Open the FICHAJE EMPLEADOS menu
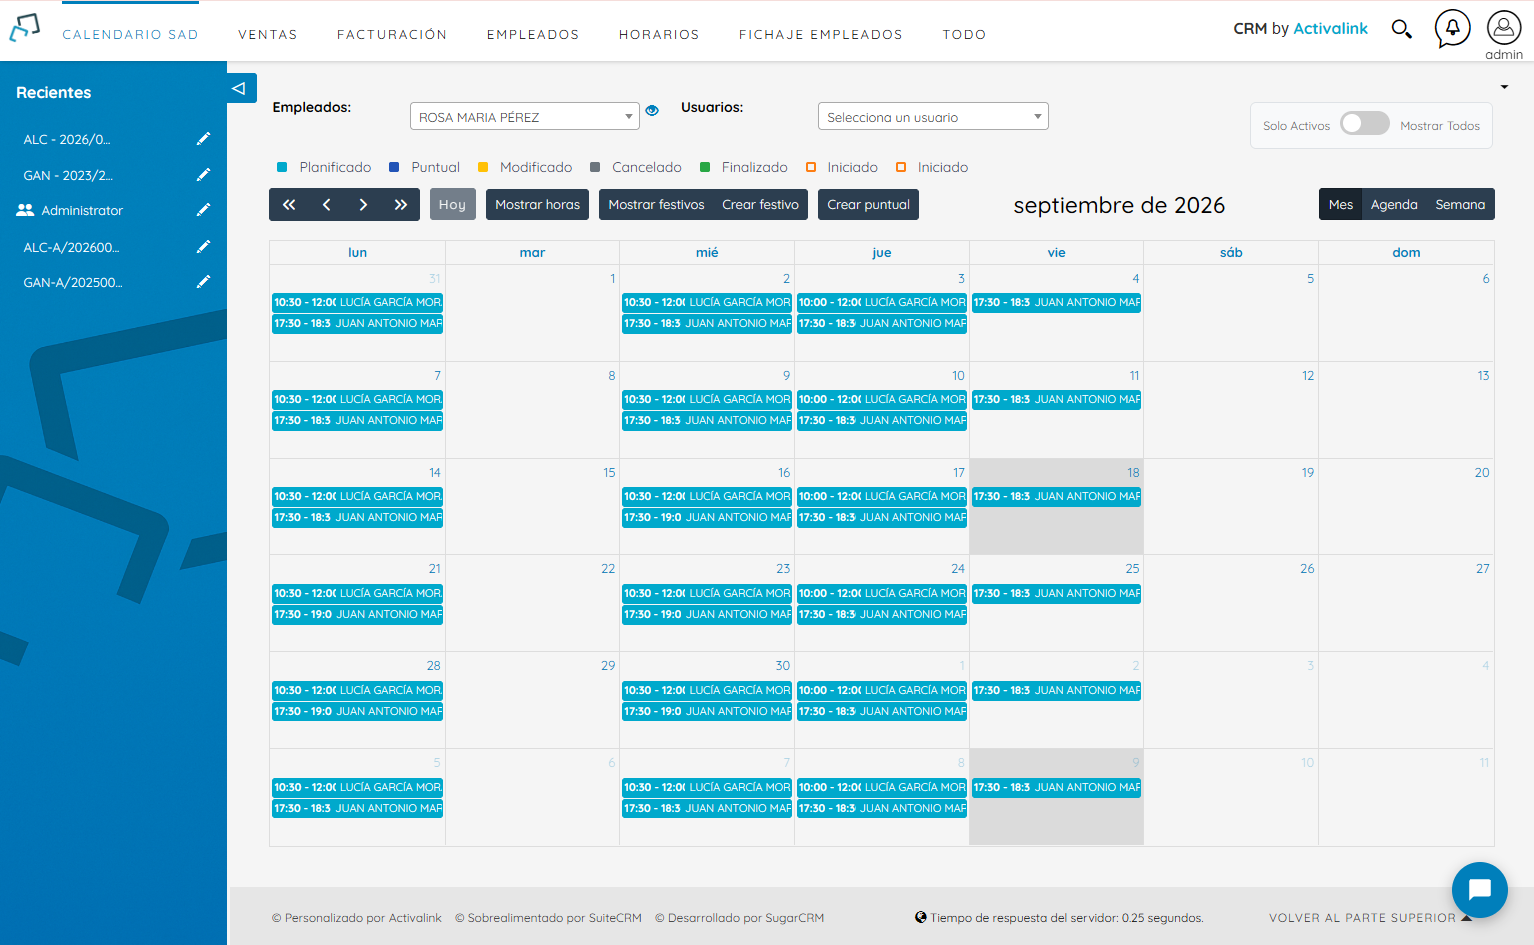Screen dimensions: 1534x945 821,34
